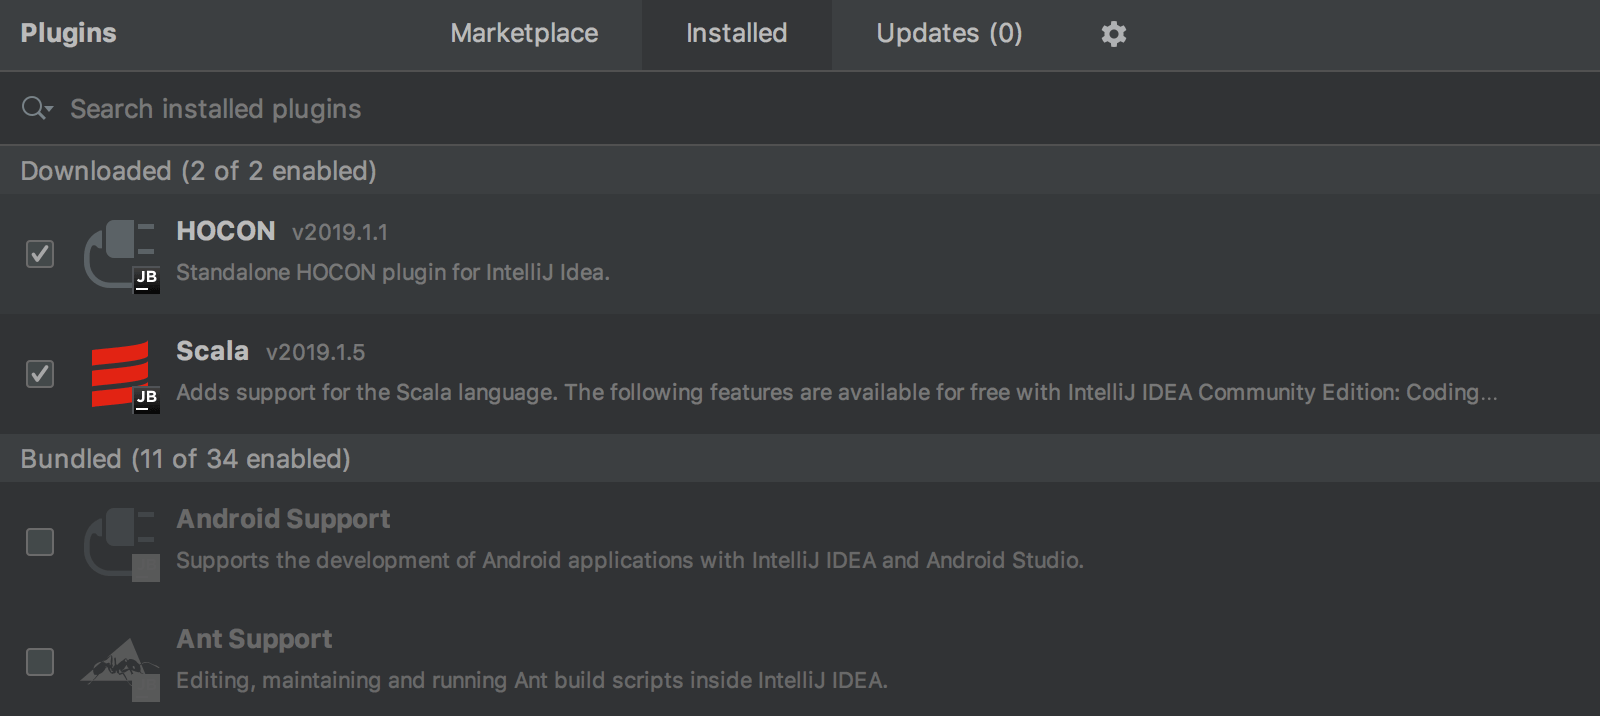Image resolution: width=1600 pixels, height=716 pixels.
Task: Select the HOCON plugin name
Action: pos(226,231)
